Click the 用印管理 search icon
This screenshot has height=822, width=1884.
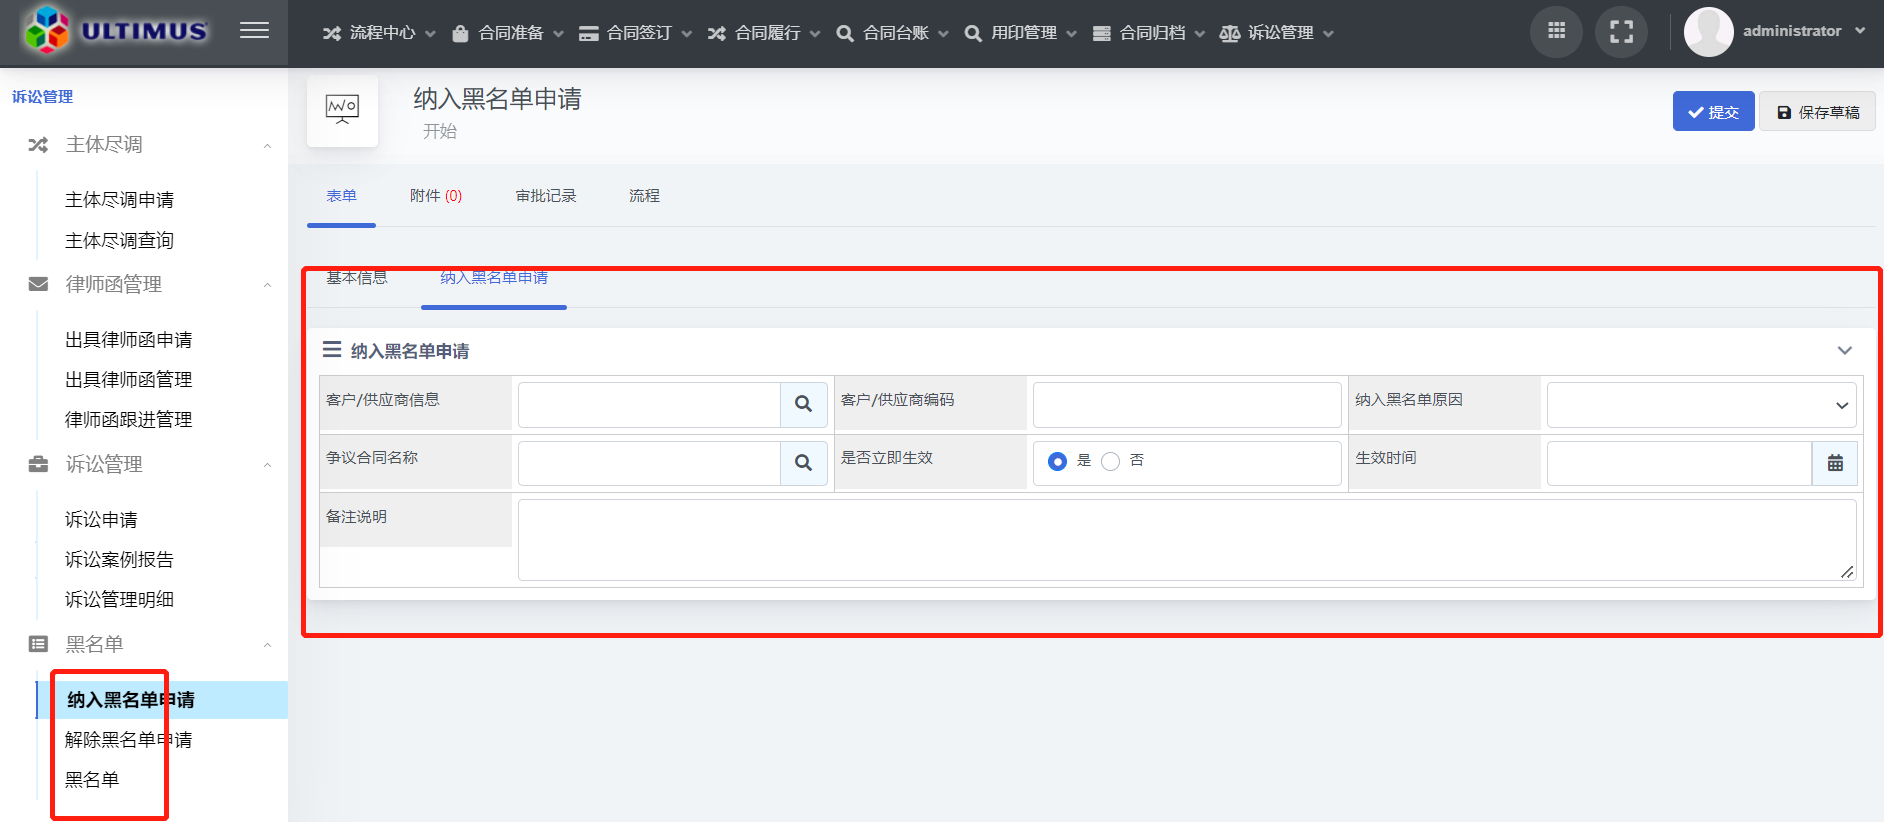tap(973, 33)
